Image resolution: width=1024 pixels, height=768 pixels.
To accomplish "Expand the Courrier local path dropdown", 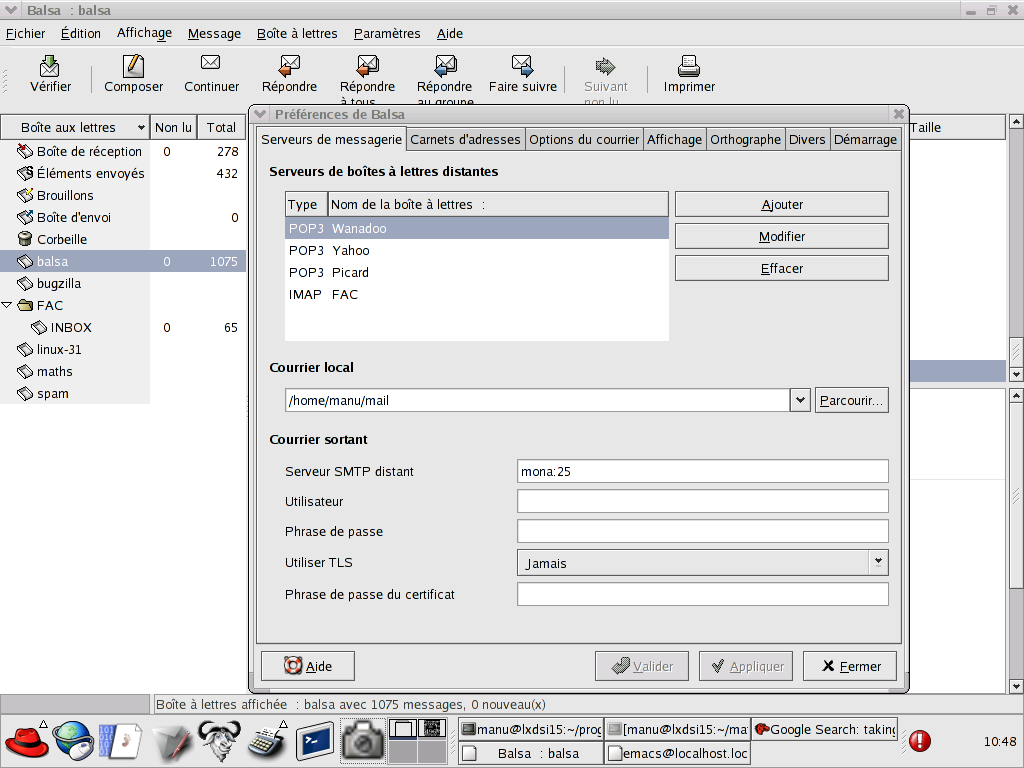I will 800,400.
